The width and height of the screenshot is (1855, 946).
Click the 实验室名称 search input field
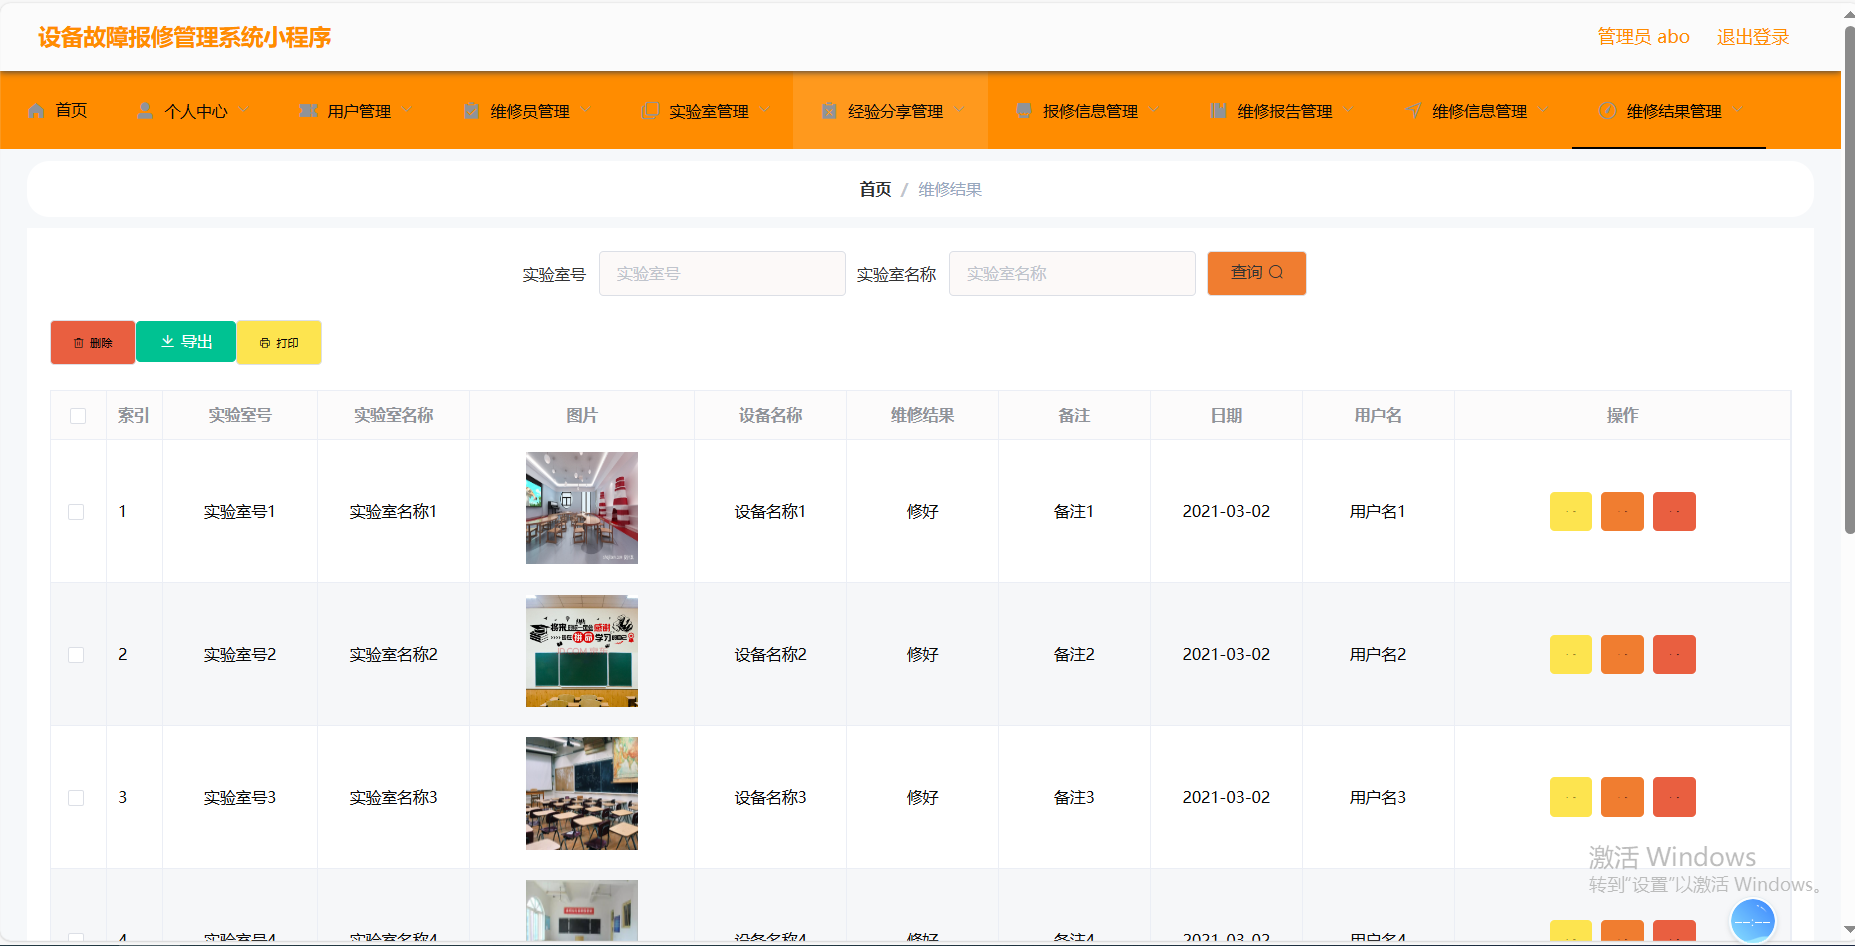(x=1072, y=273)
